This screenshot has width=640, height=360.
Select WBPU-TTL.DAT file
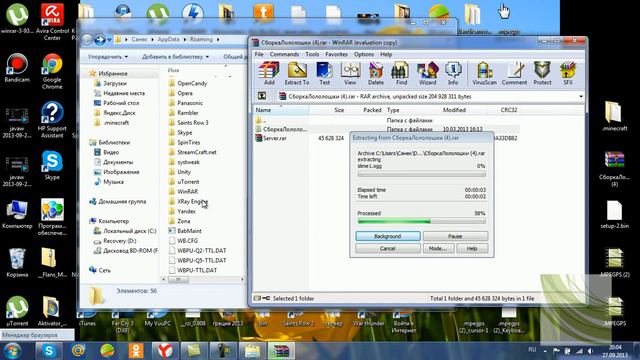click(x=197, y=270)
